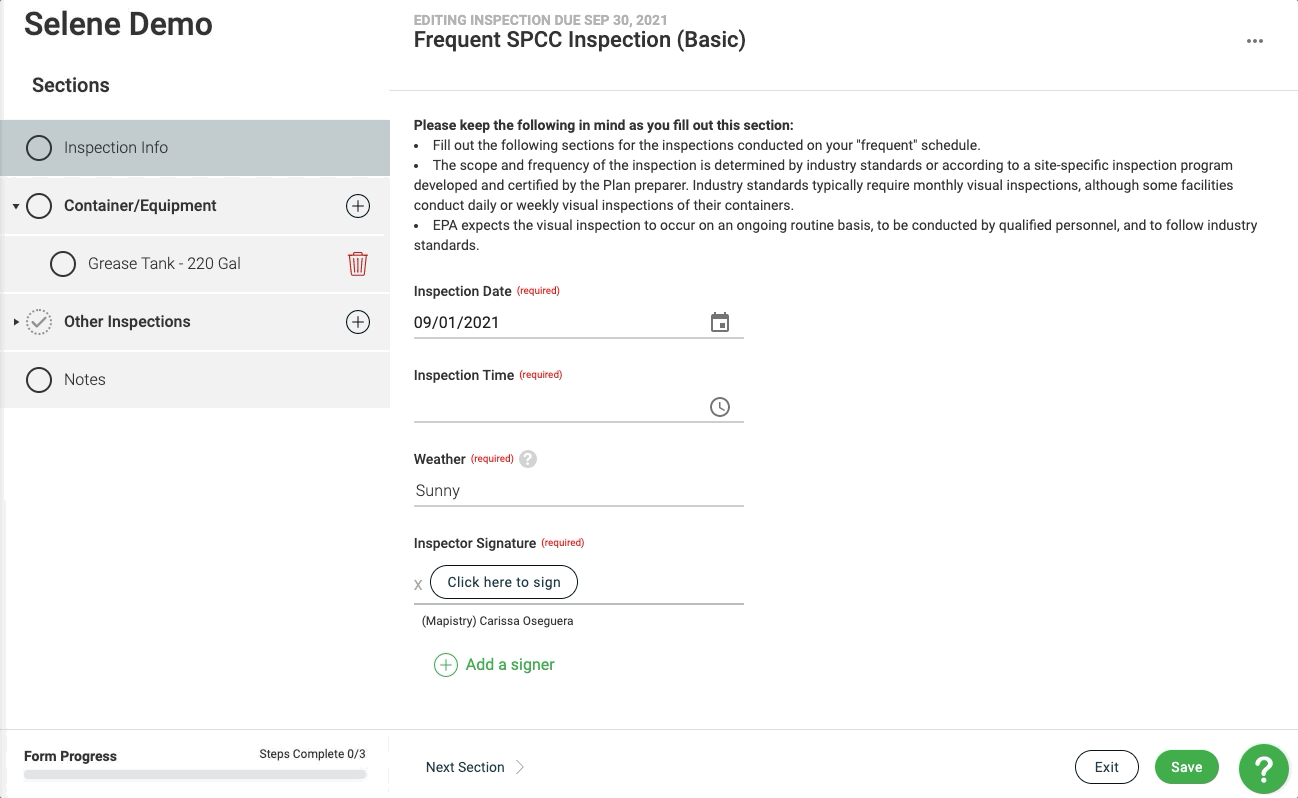Viewport: 1298px width, 798px height.
Task: Click here to sign button
Action: tap(504, 582)
